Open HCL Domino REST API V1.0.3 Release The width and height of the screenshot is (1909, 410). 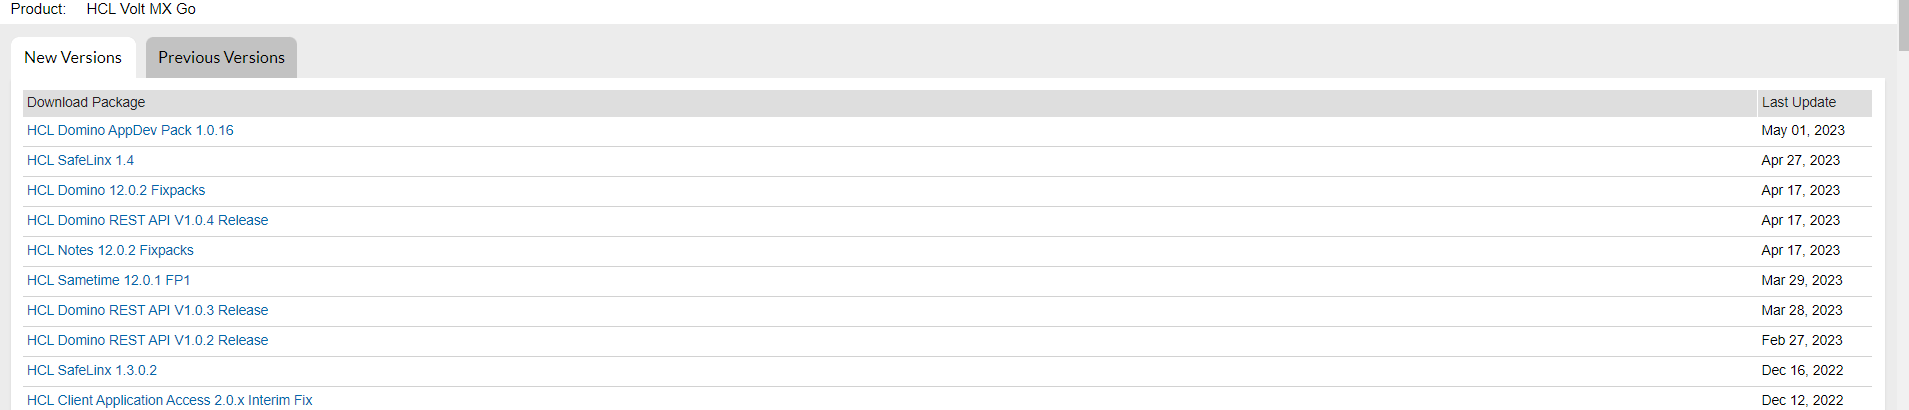[147, 310]
